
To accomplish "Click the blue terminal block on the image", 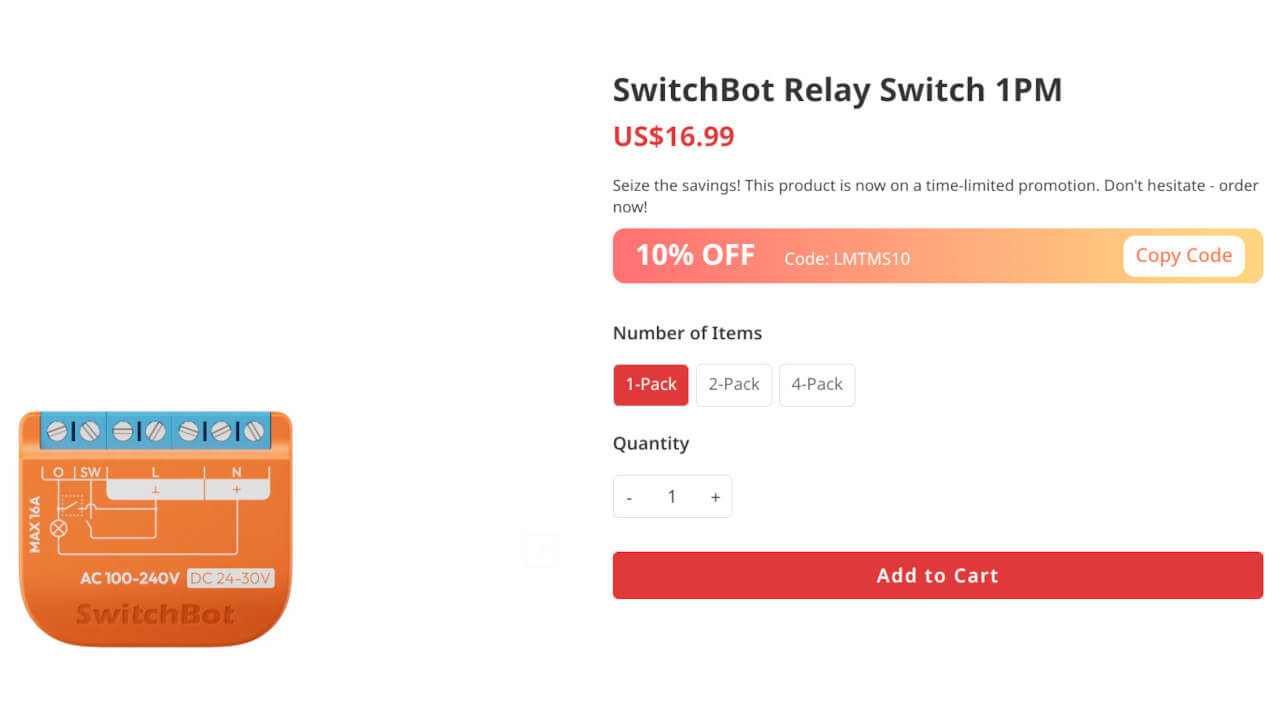I will click(x=155, y=429).
